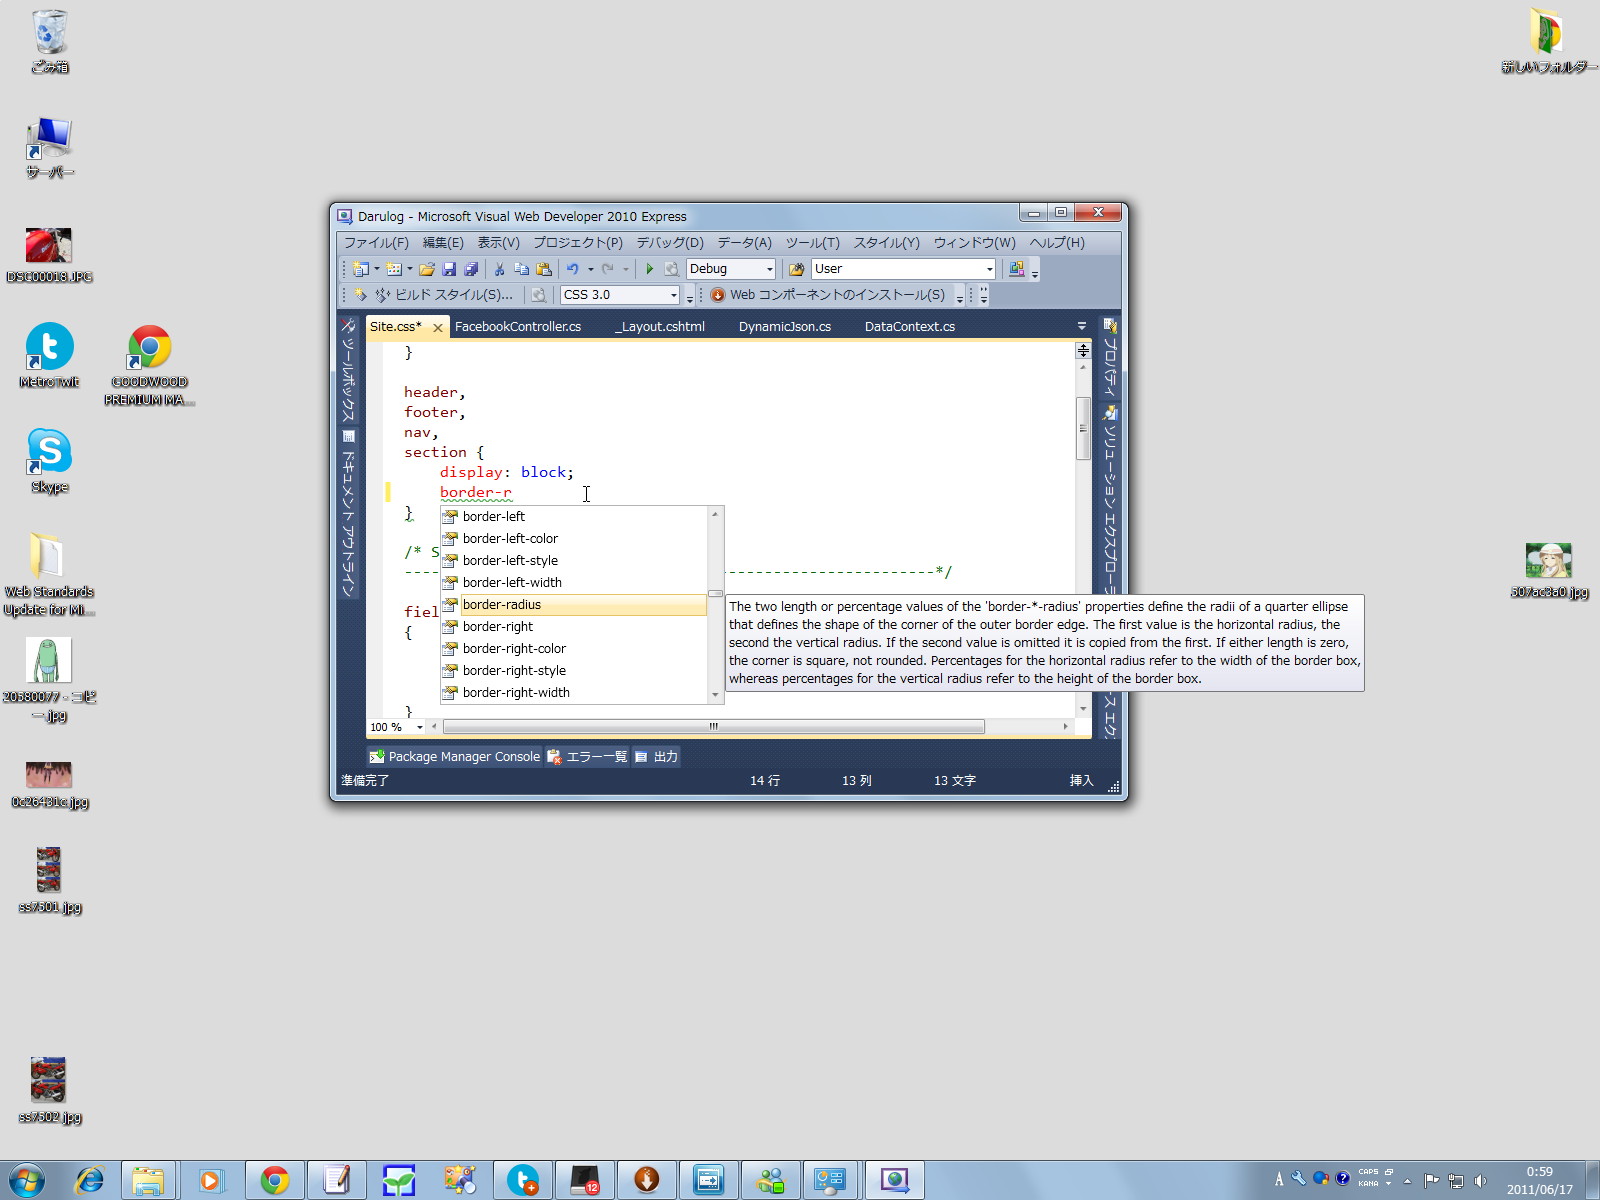Click the Open File folder icon

pos(427,269)
